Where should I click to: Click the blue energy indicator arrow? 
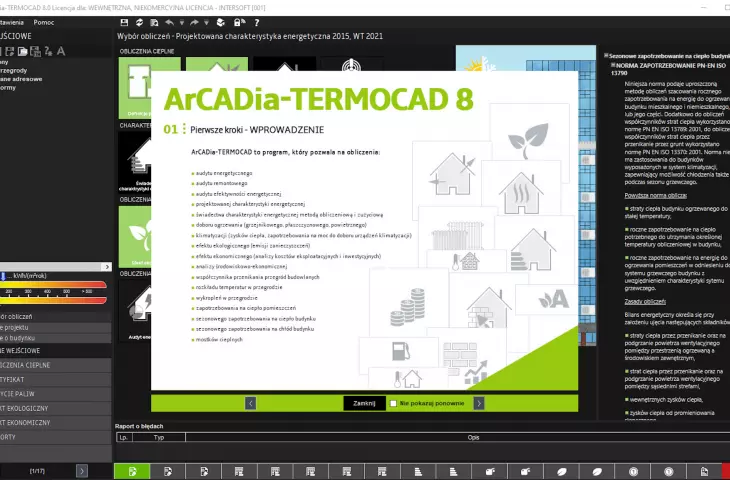click(x=3, y=277)
